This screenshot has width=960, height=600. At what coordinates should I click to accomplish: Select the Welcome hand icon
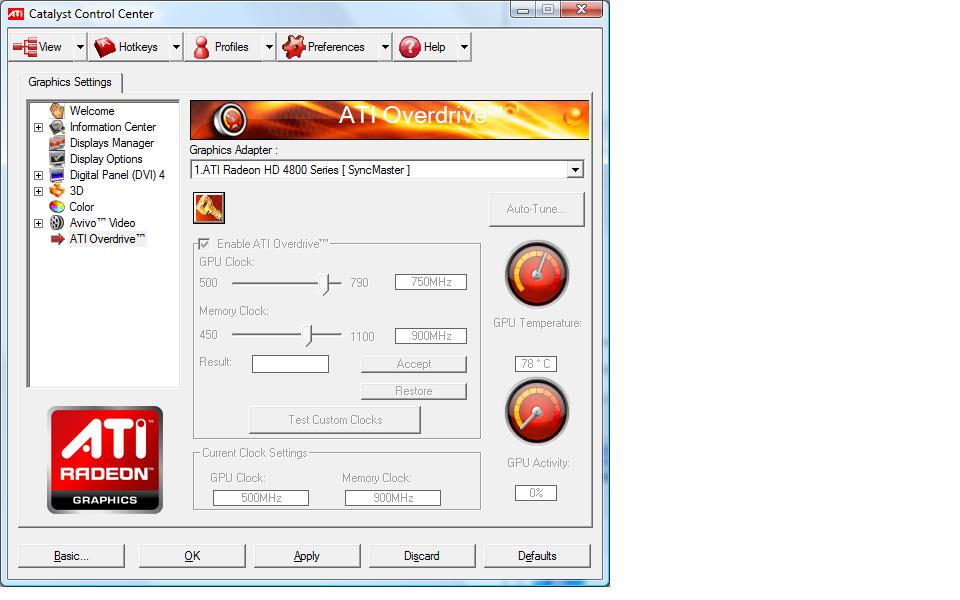pos(57,111)
